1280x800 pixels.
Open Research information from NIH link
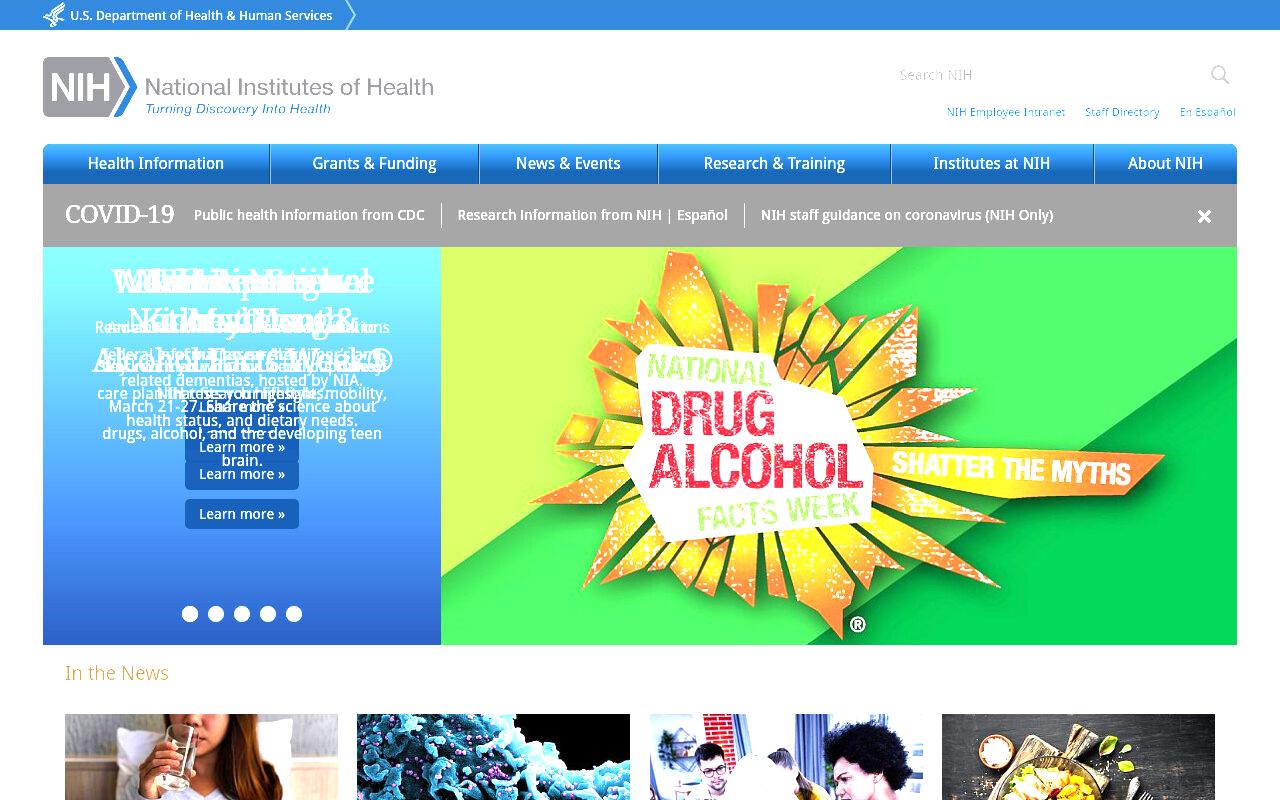tap(560, 215)
